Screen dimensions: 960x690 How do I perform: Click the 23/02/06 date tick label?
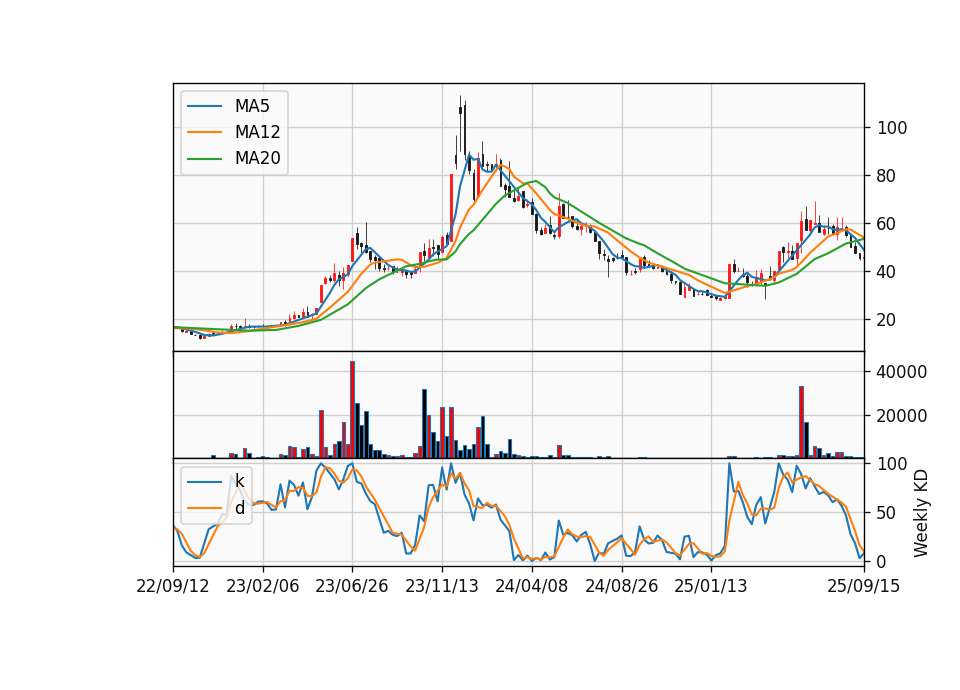263,586
